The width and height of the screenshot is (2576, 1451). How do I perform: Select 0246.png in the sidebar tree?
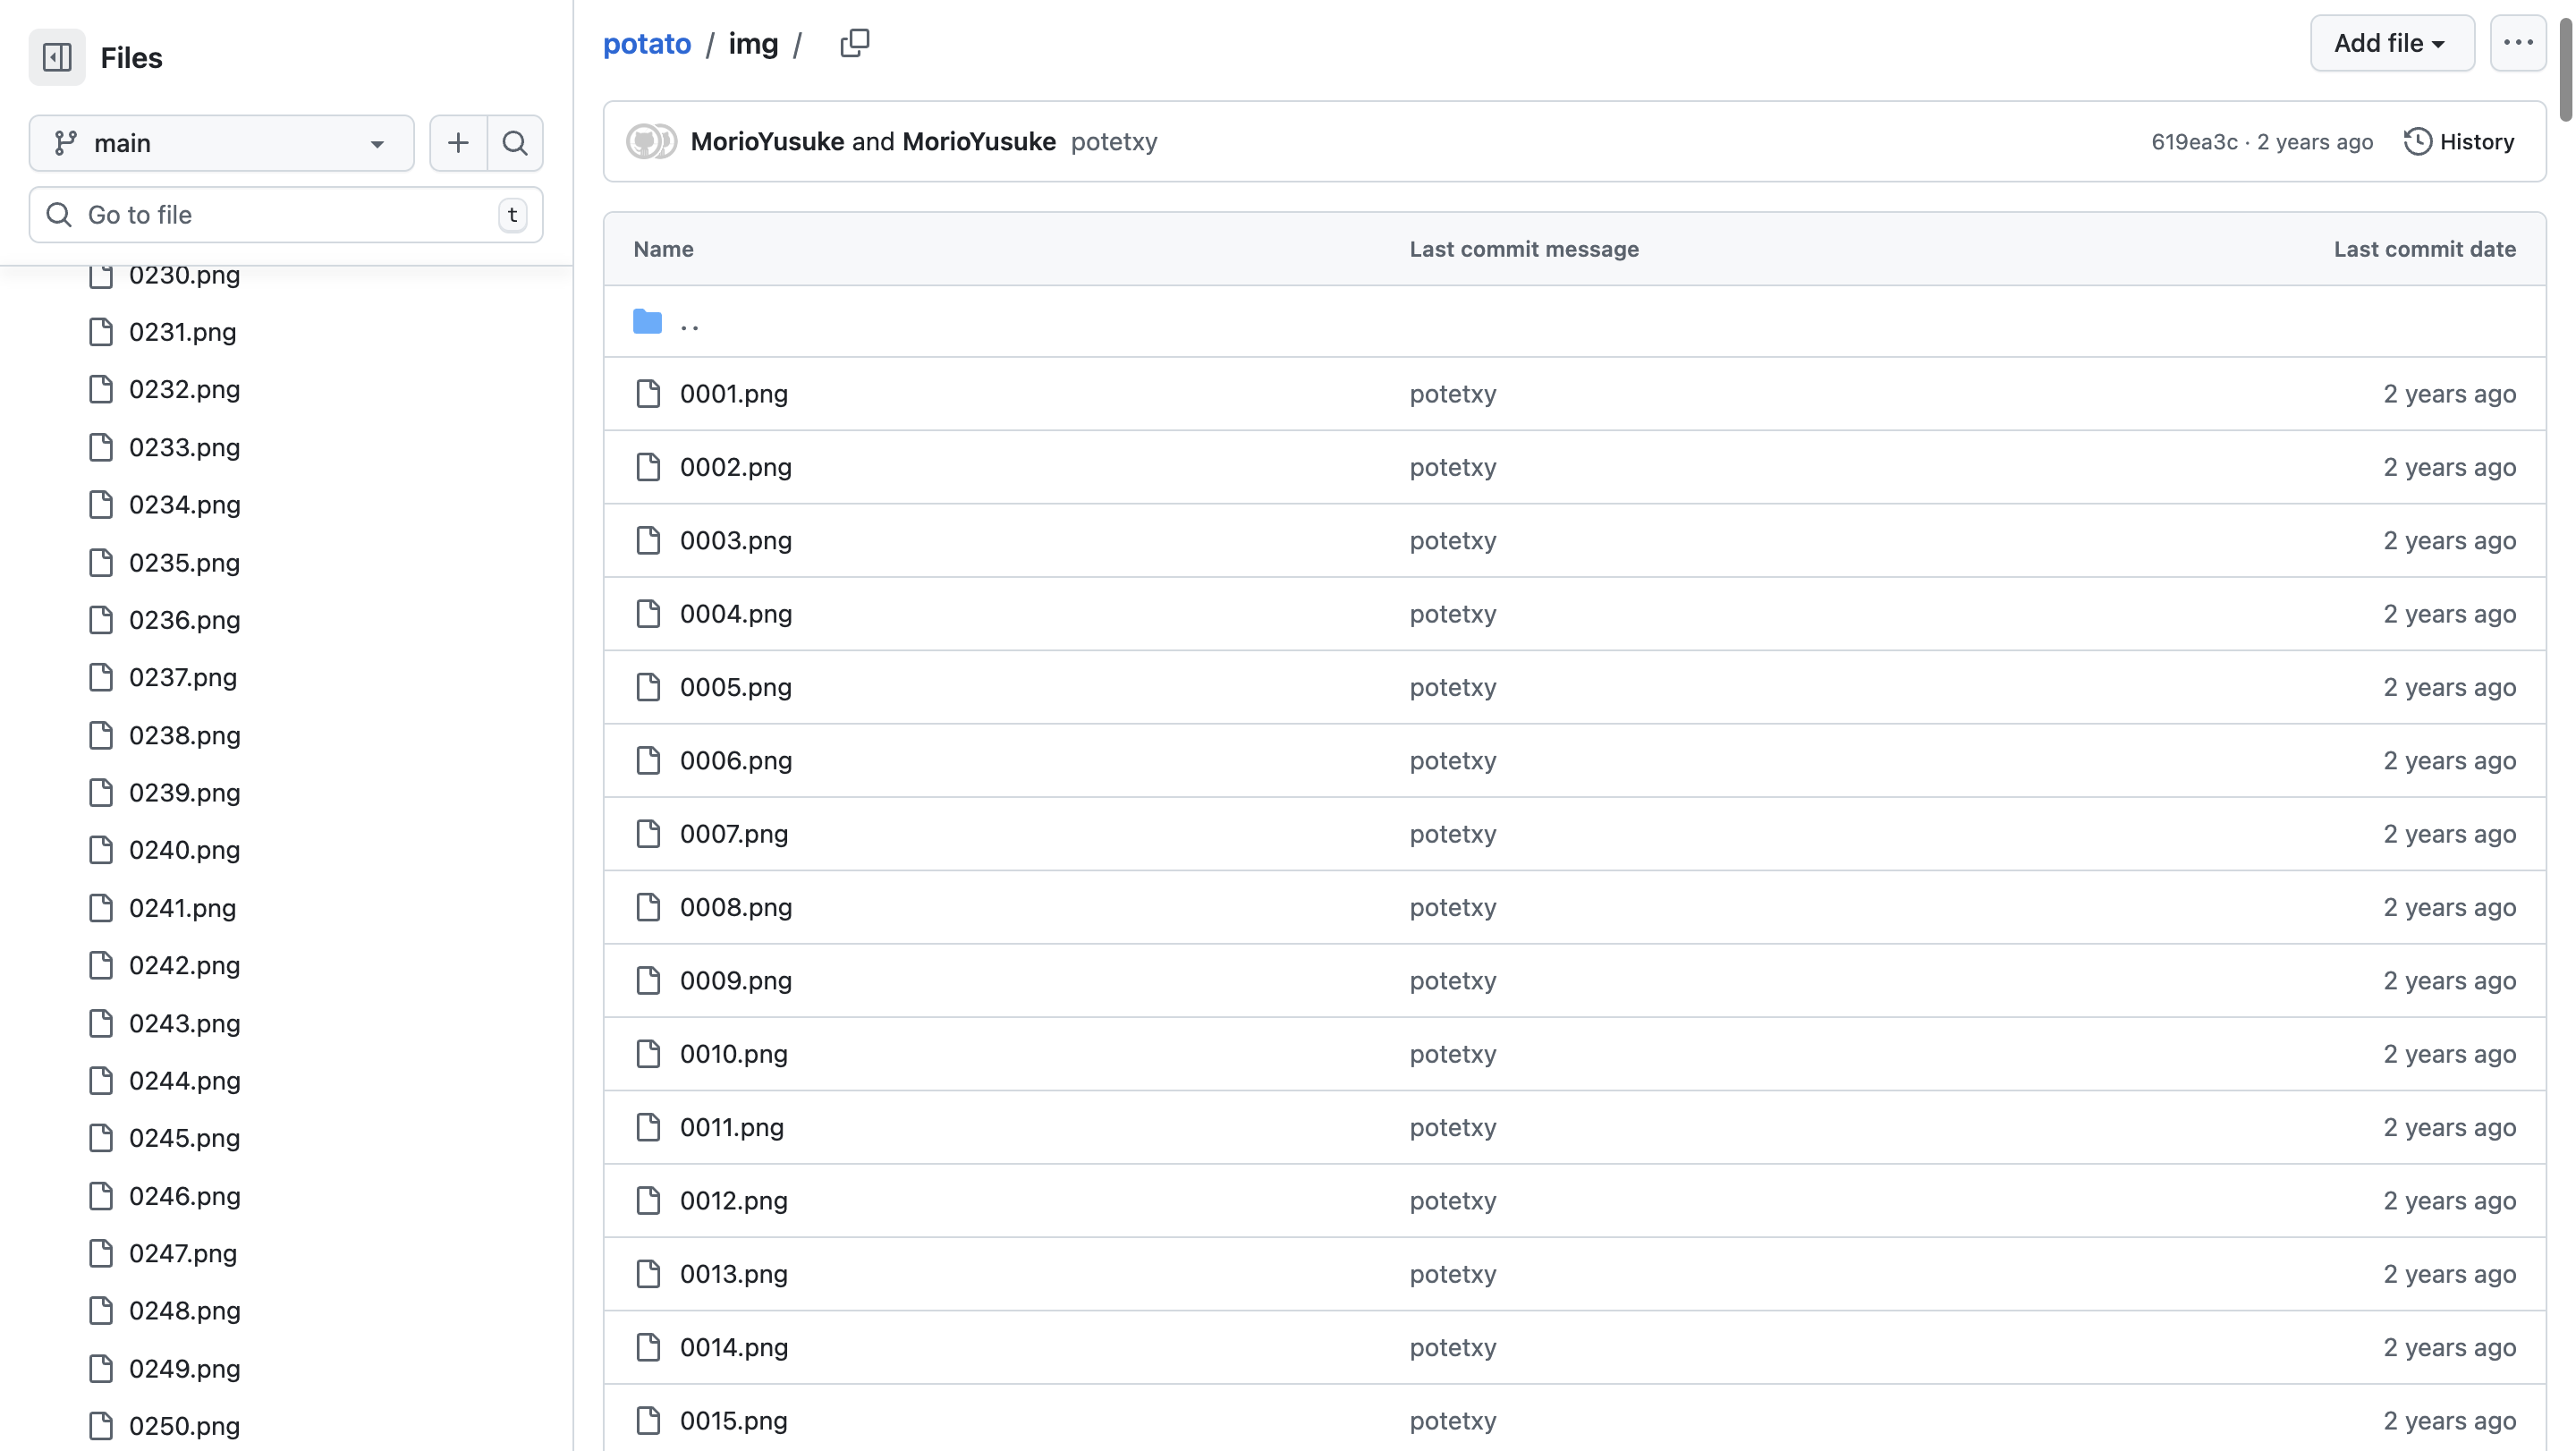(x=184, y=1196)
